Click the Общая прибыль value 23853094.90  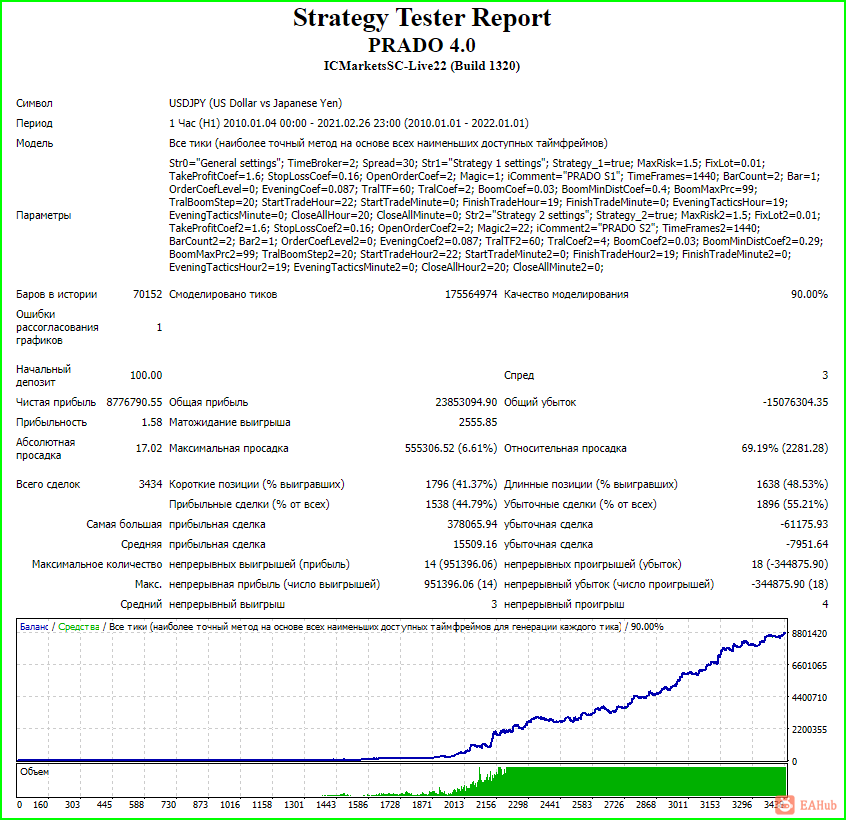466,402
